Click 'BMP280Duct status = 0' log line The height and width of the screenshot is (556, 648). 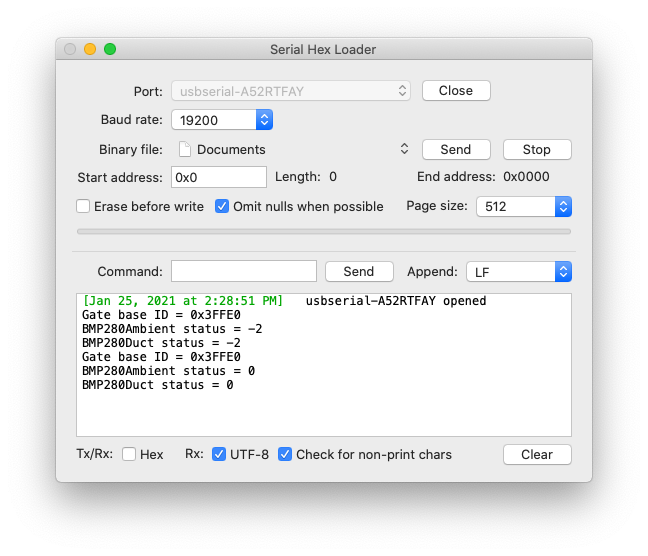click(157, 385)
